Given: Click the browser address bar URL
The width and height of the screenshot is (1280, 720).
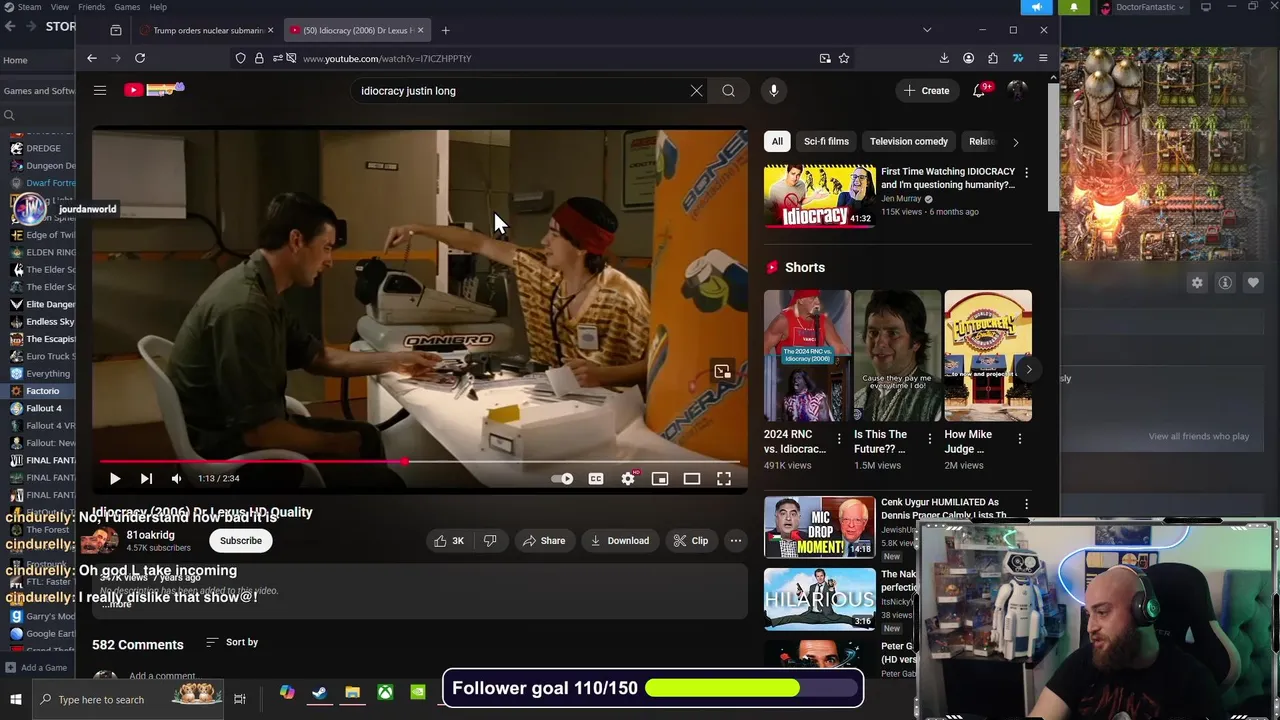Looking at the screenshot, I should [x=386, y=58].
